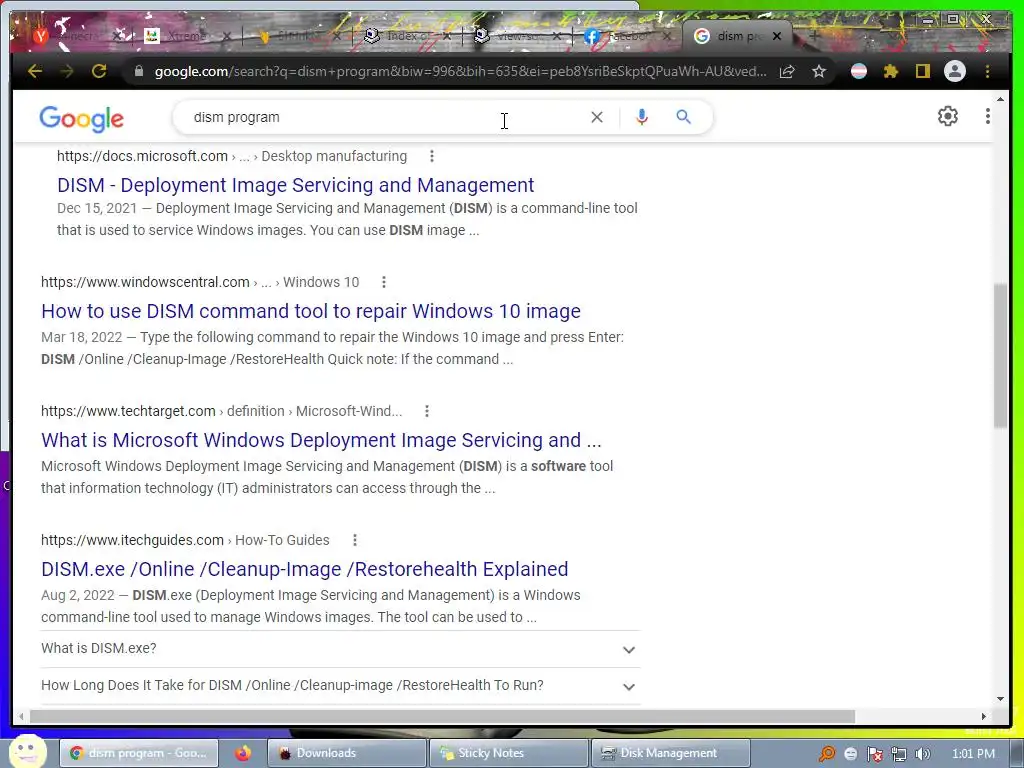Open the Extensions puzzle-piece menu

pos(891,71)
